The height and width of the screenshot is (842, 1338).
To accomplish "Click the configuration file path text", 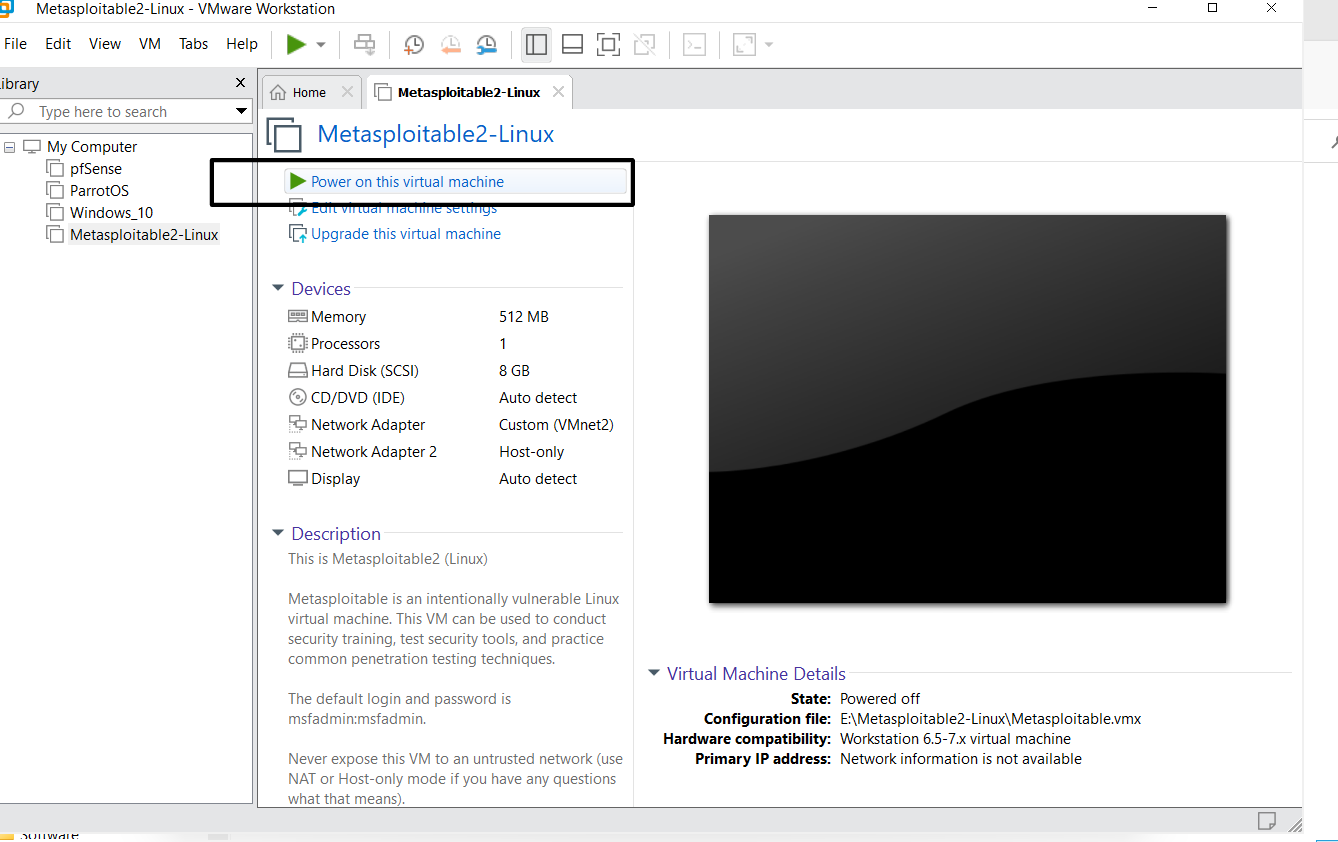I will 990,719.
